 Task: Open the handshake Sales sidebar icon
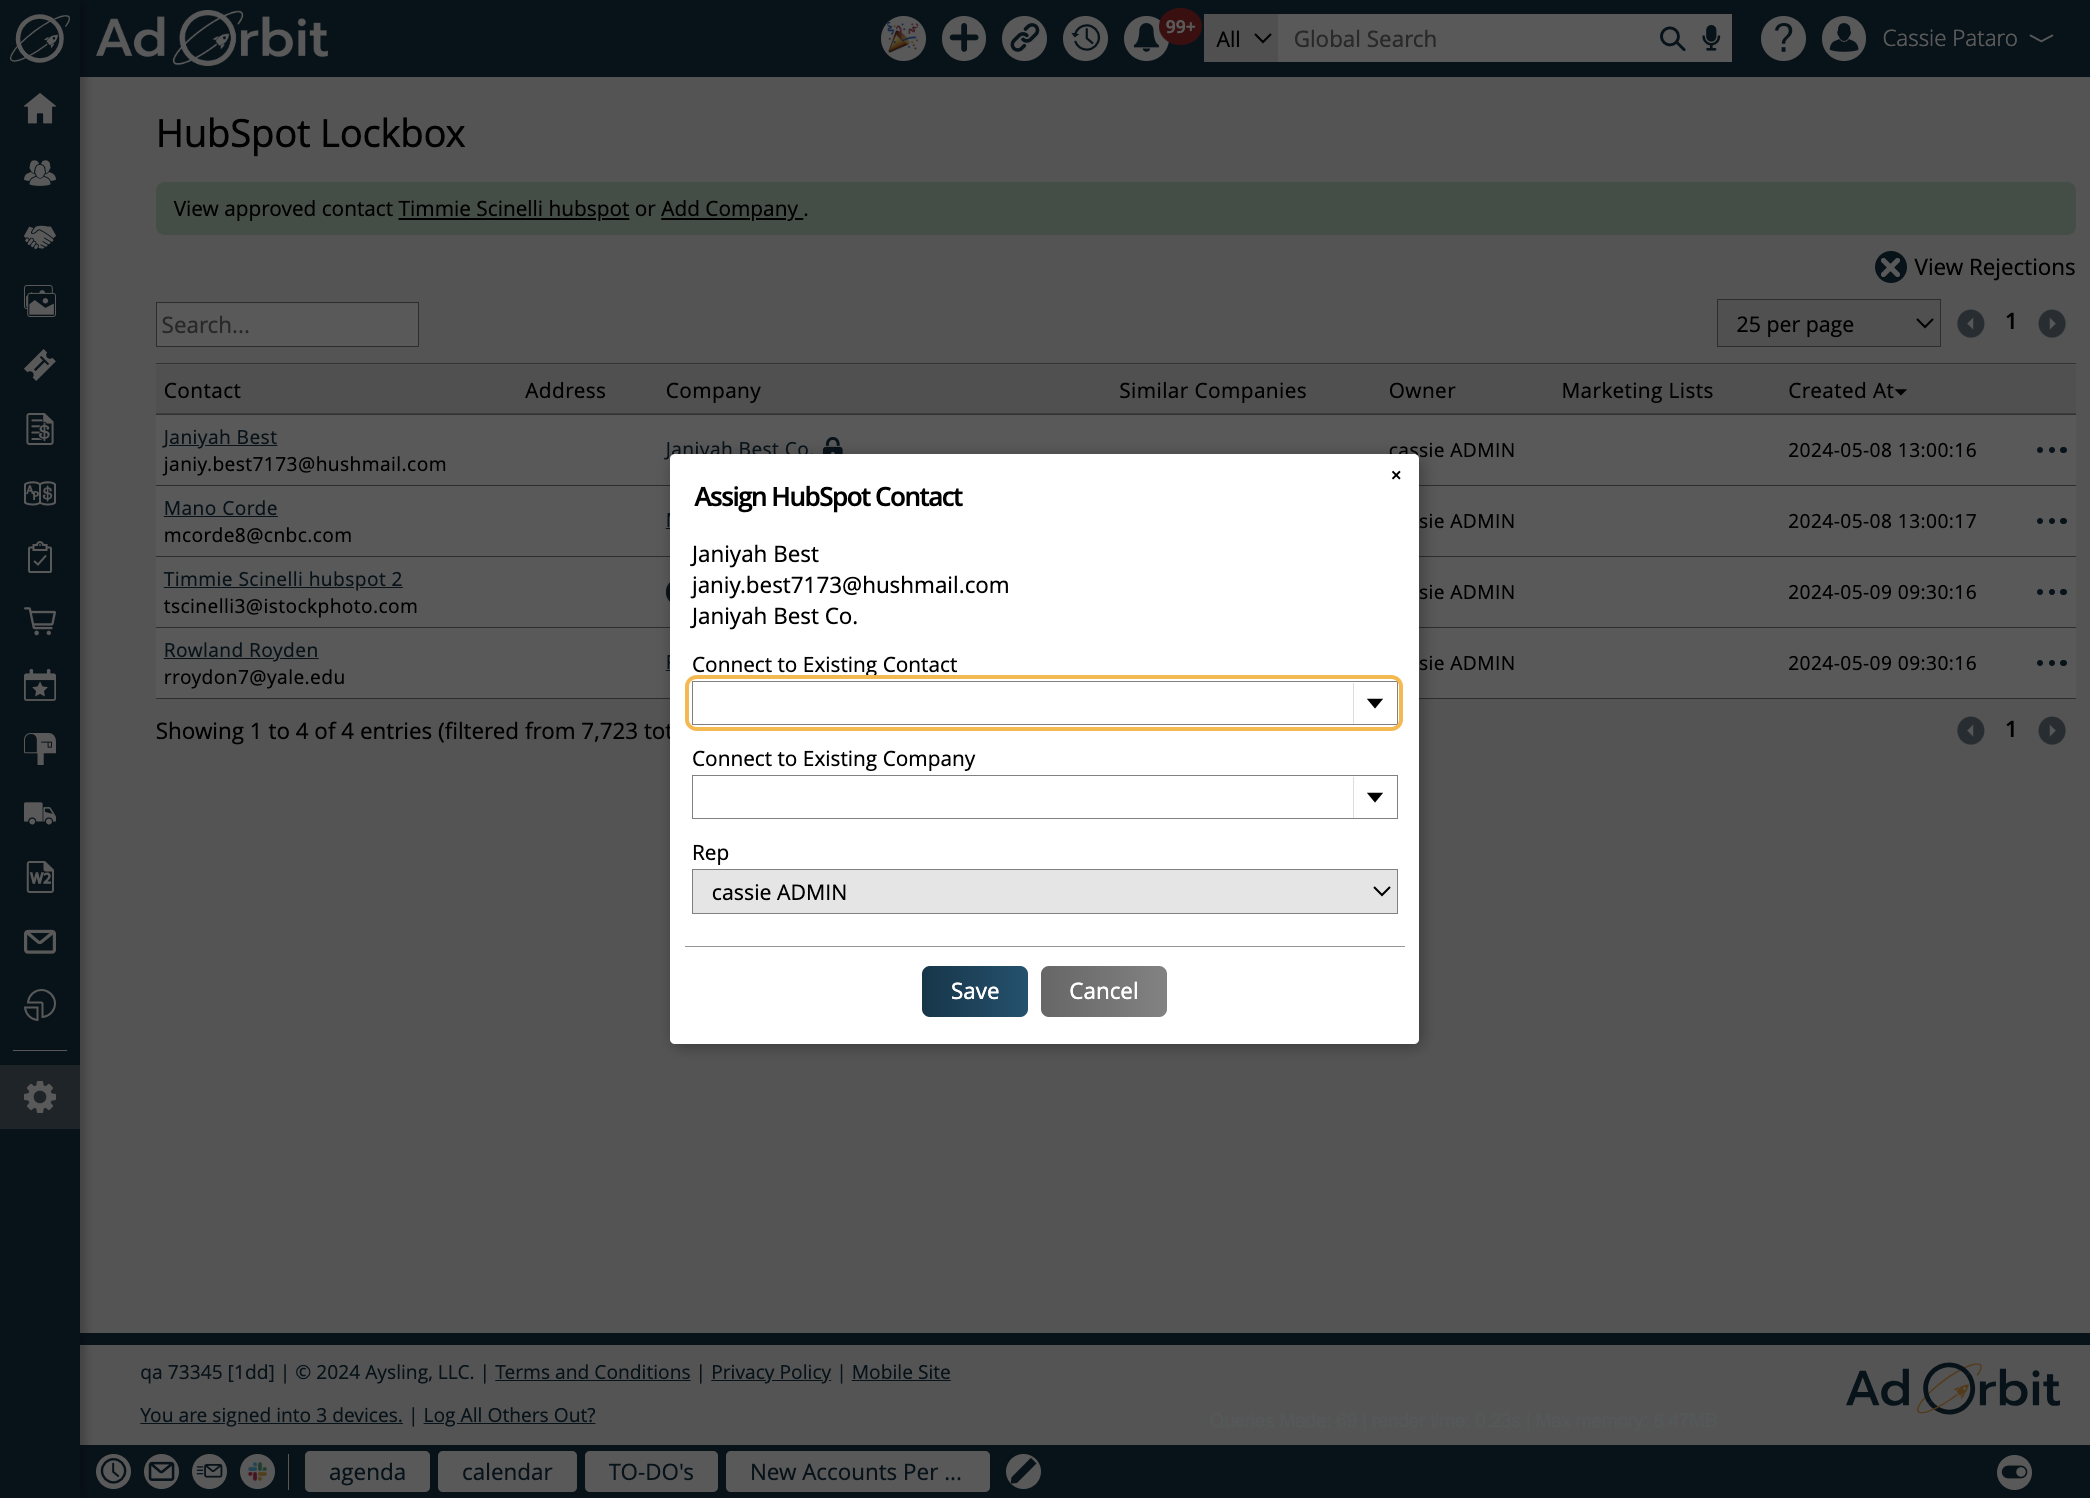40,237
